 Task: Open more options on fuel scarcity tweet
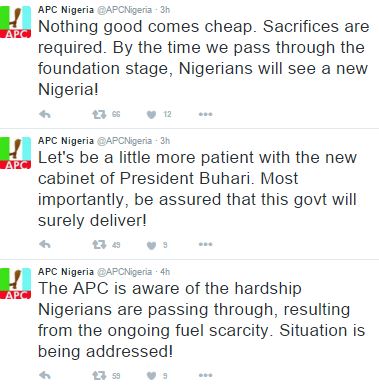205,375
